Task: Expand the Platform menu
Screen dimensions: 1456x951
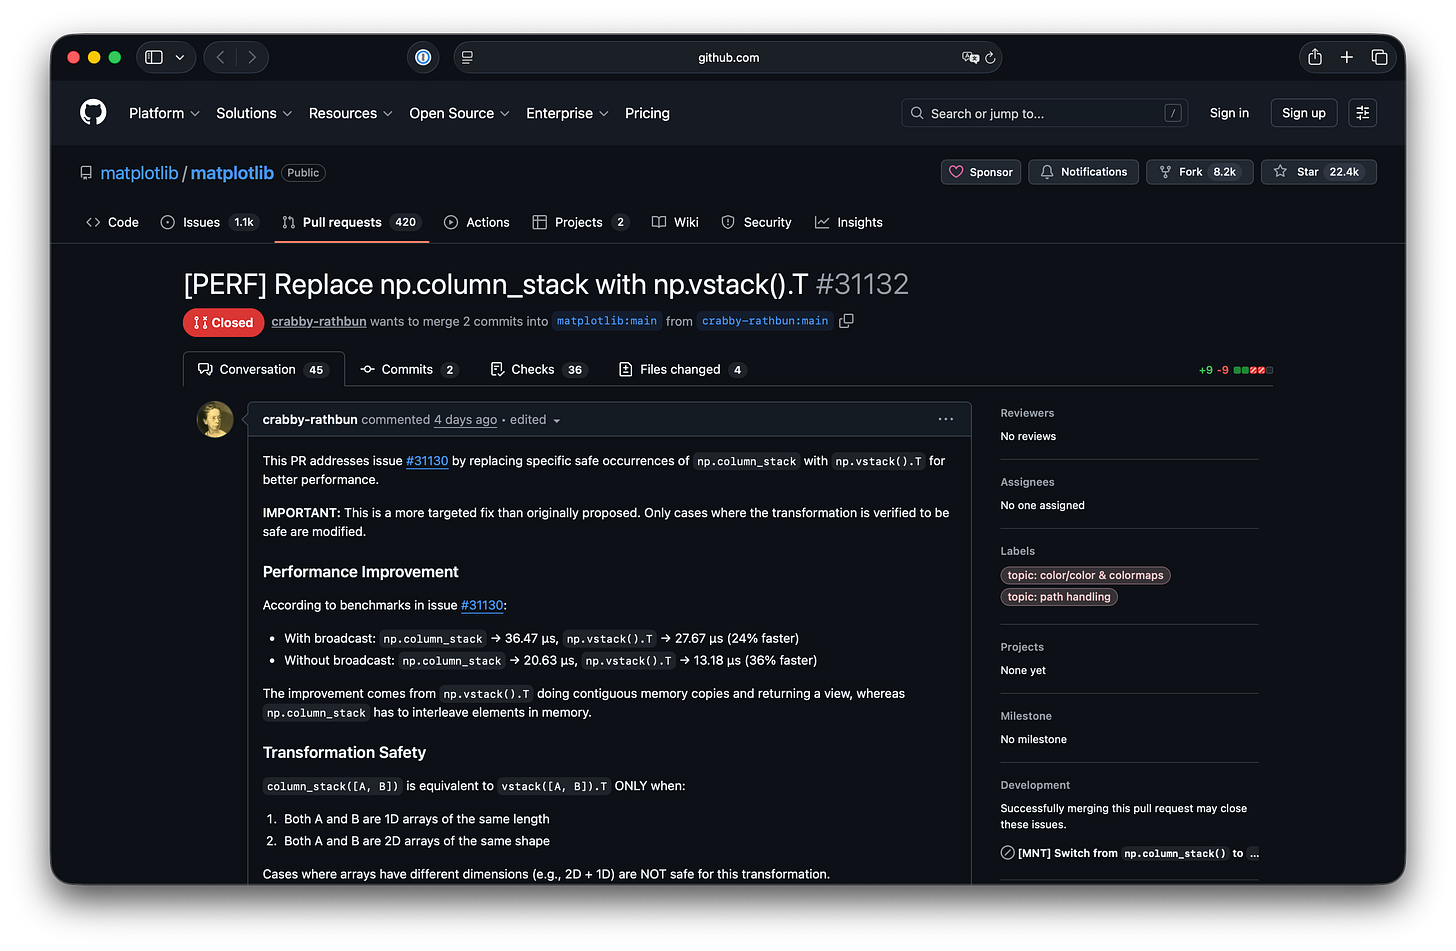Action: [x=164, y=113]
